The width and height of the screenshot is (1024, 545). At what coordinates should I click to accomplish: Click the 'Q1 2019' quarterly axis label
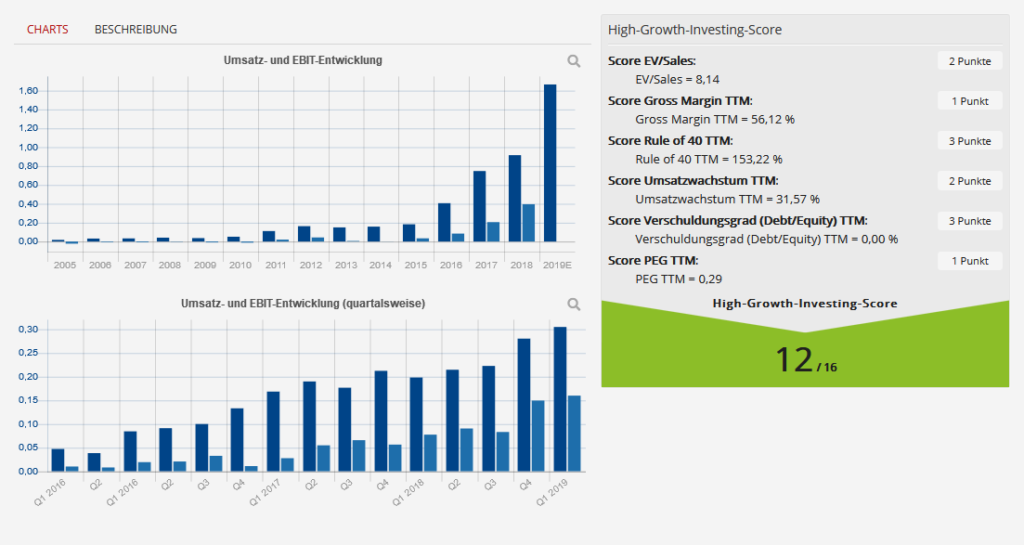[x=552, y=492]
